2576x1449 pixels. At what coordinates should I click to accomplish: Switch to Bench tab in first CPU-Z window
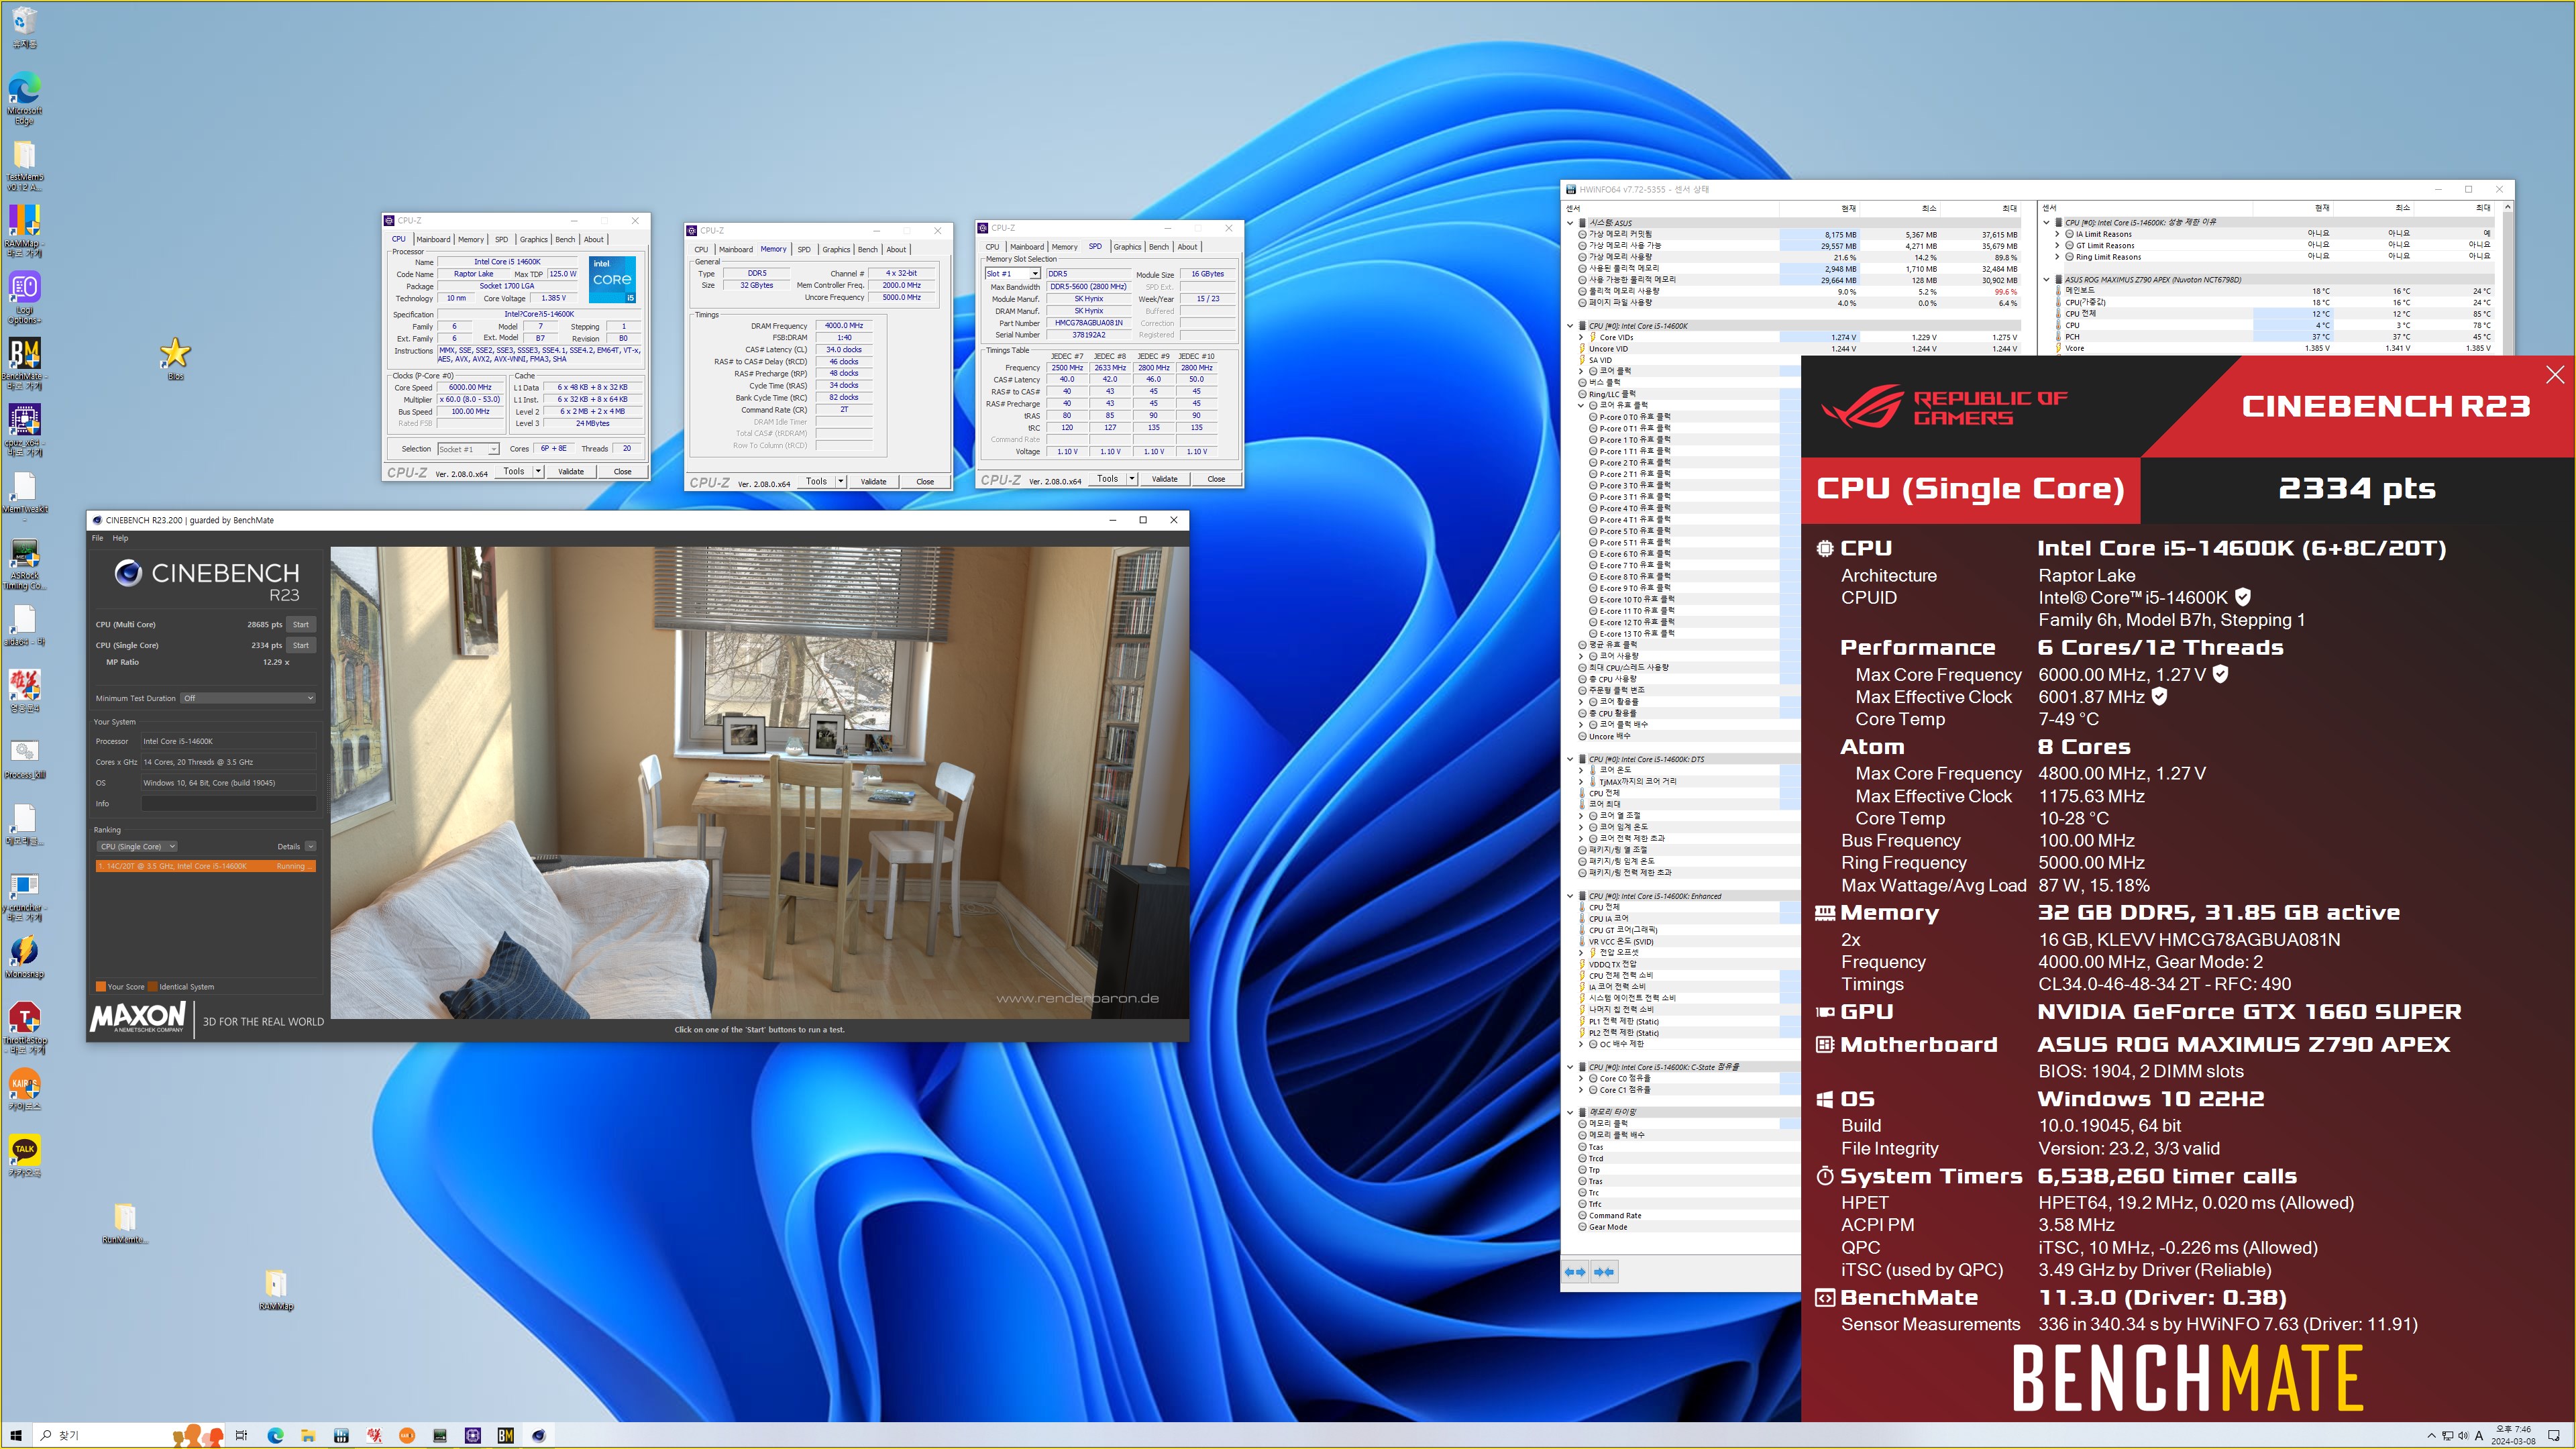[565, 239]
